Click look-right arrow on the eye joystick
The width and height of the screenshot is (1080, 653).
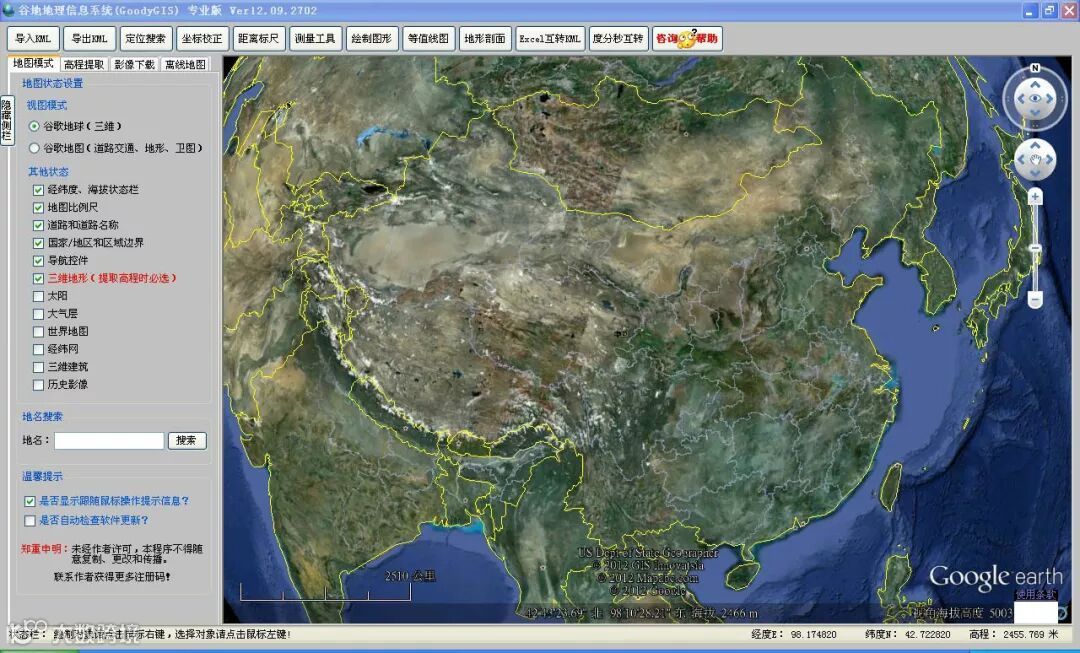click(1050, 99)
